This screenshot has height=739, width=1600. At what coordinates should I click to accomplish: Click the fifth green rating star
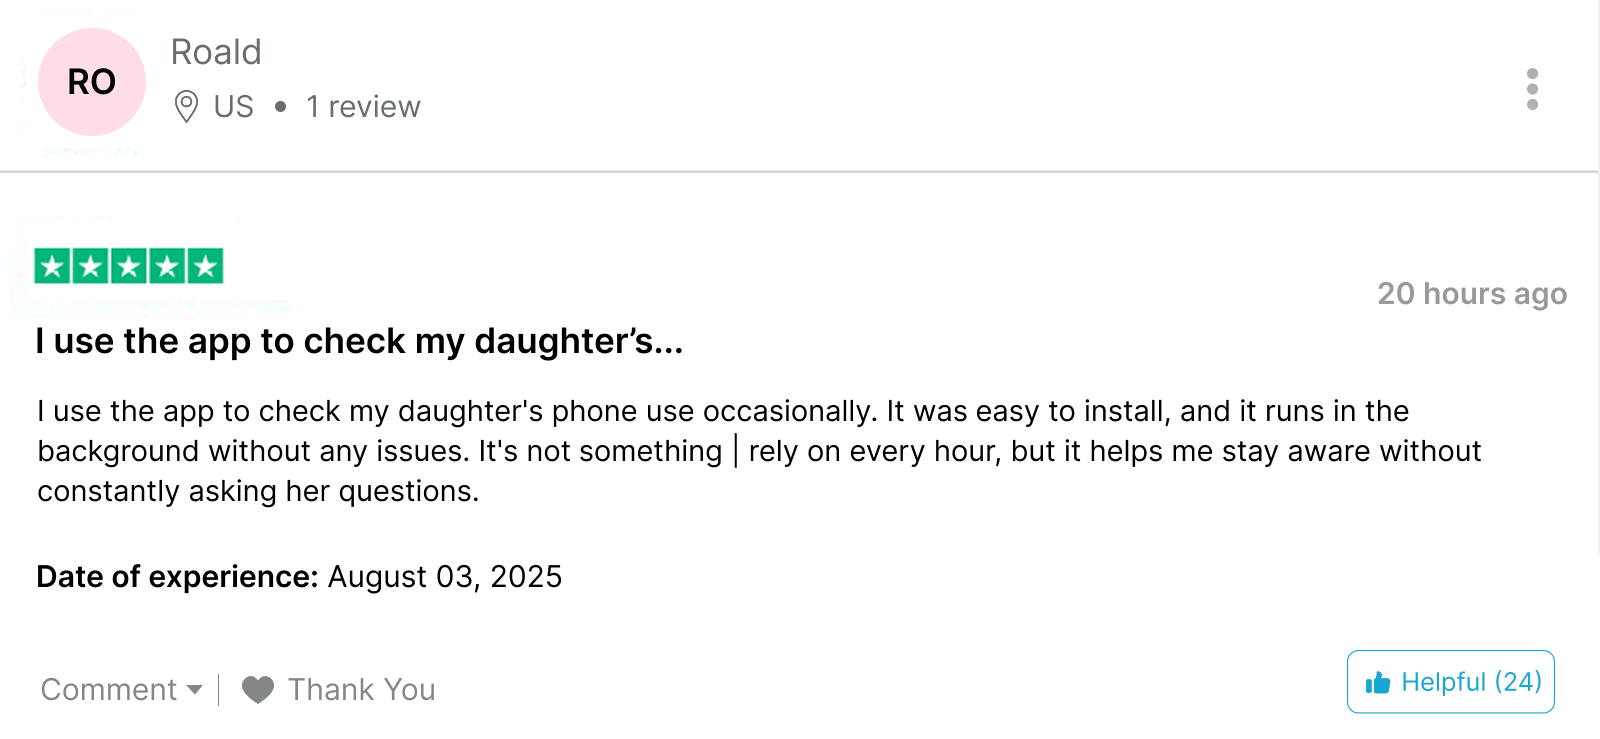205,266
